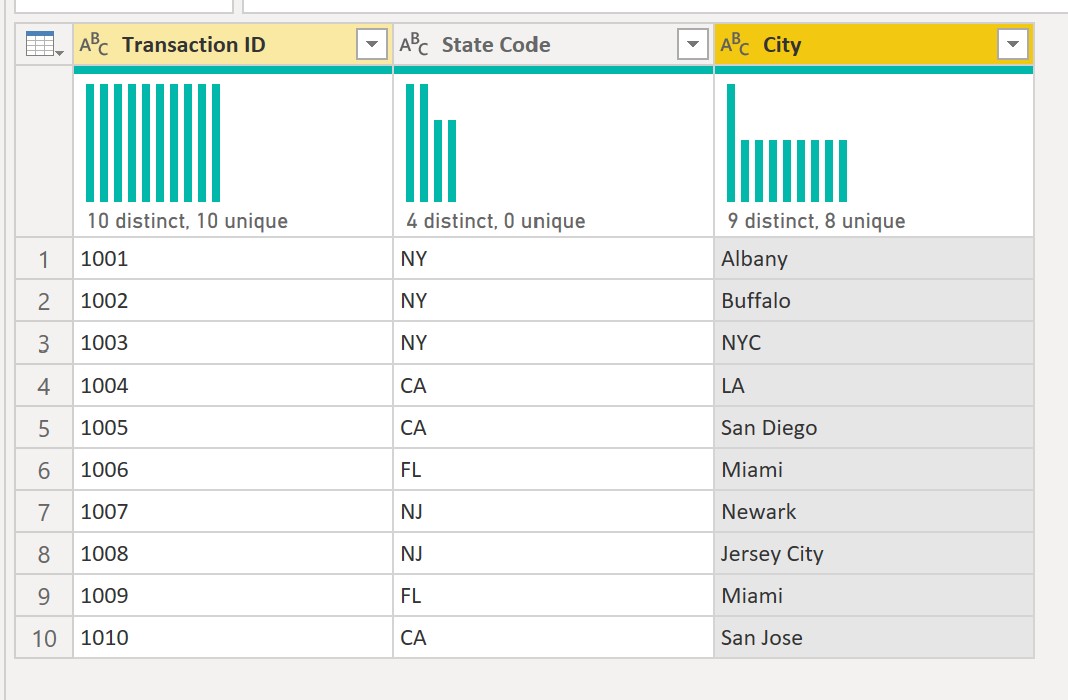Click cell 1010

tap(233, 638)
